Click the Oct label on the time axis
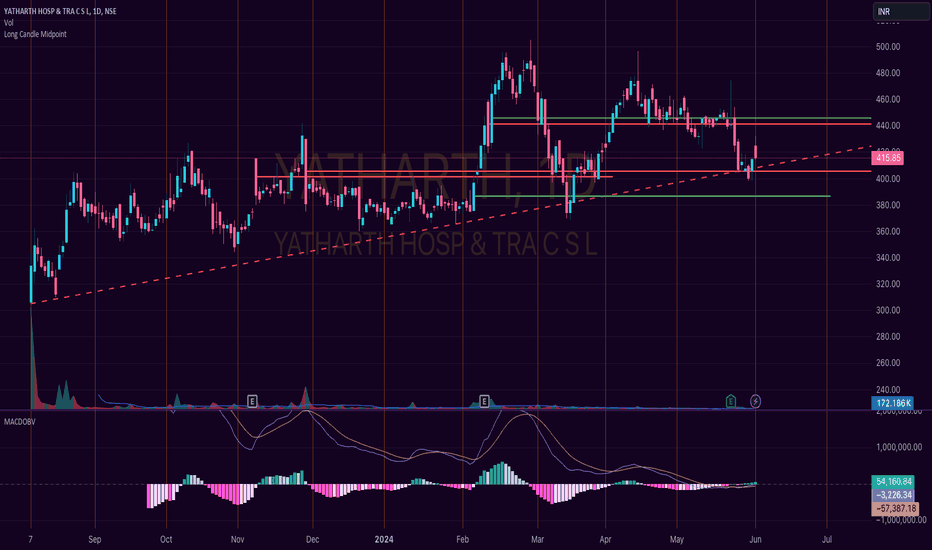Image resolution: width=932 pixels, height=550 pixels. coord(166,539)
